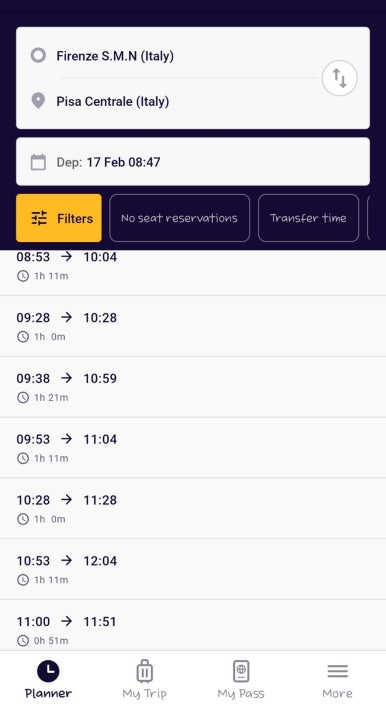386x712 pixels.
Task: Open the My Pass icon
Action: pyautogui.click(x=241, y=671)
